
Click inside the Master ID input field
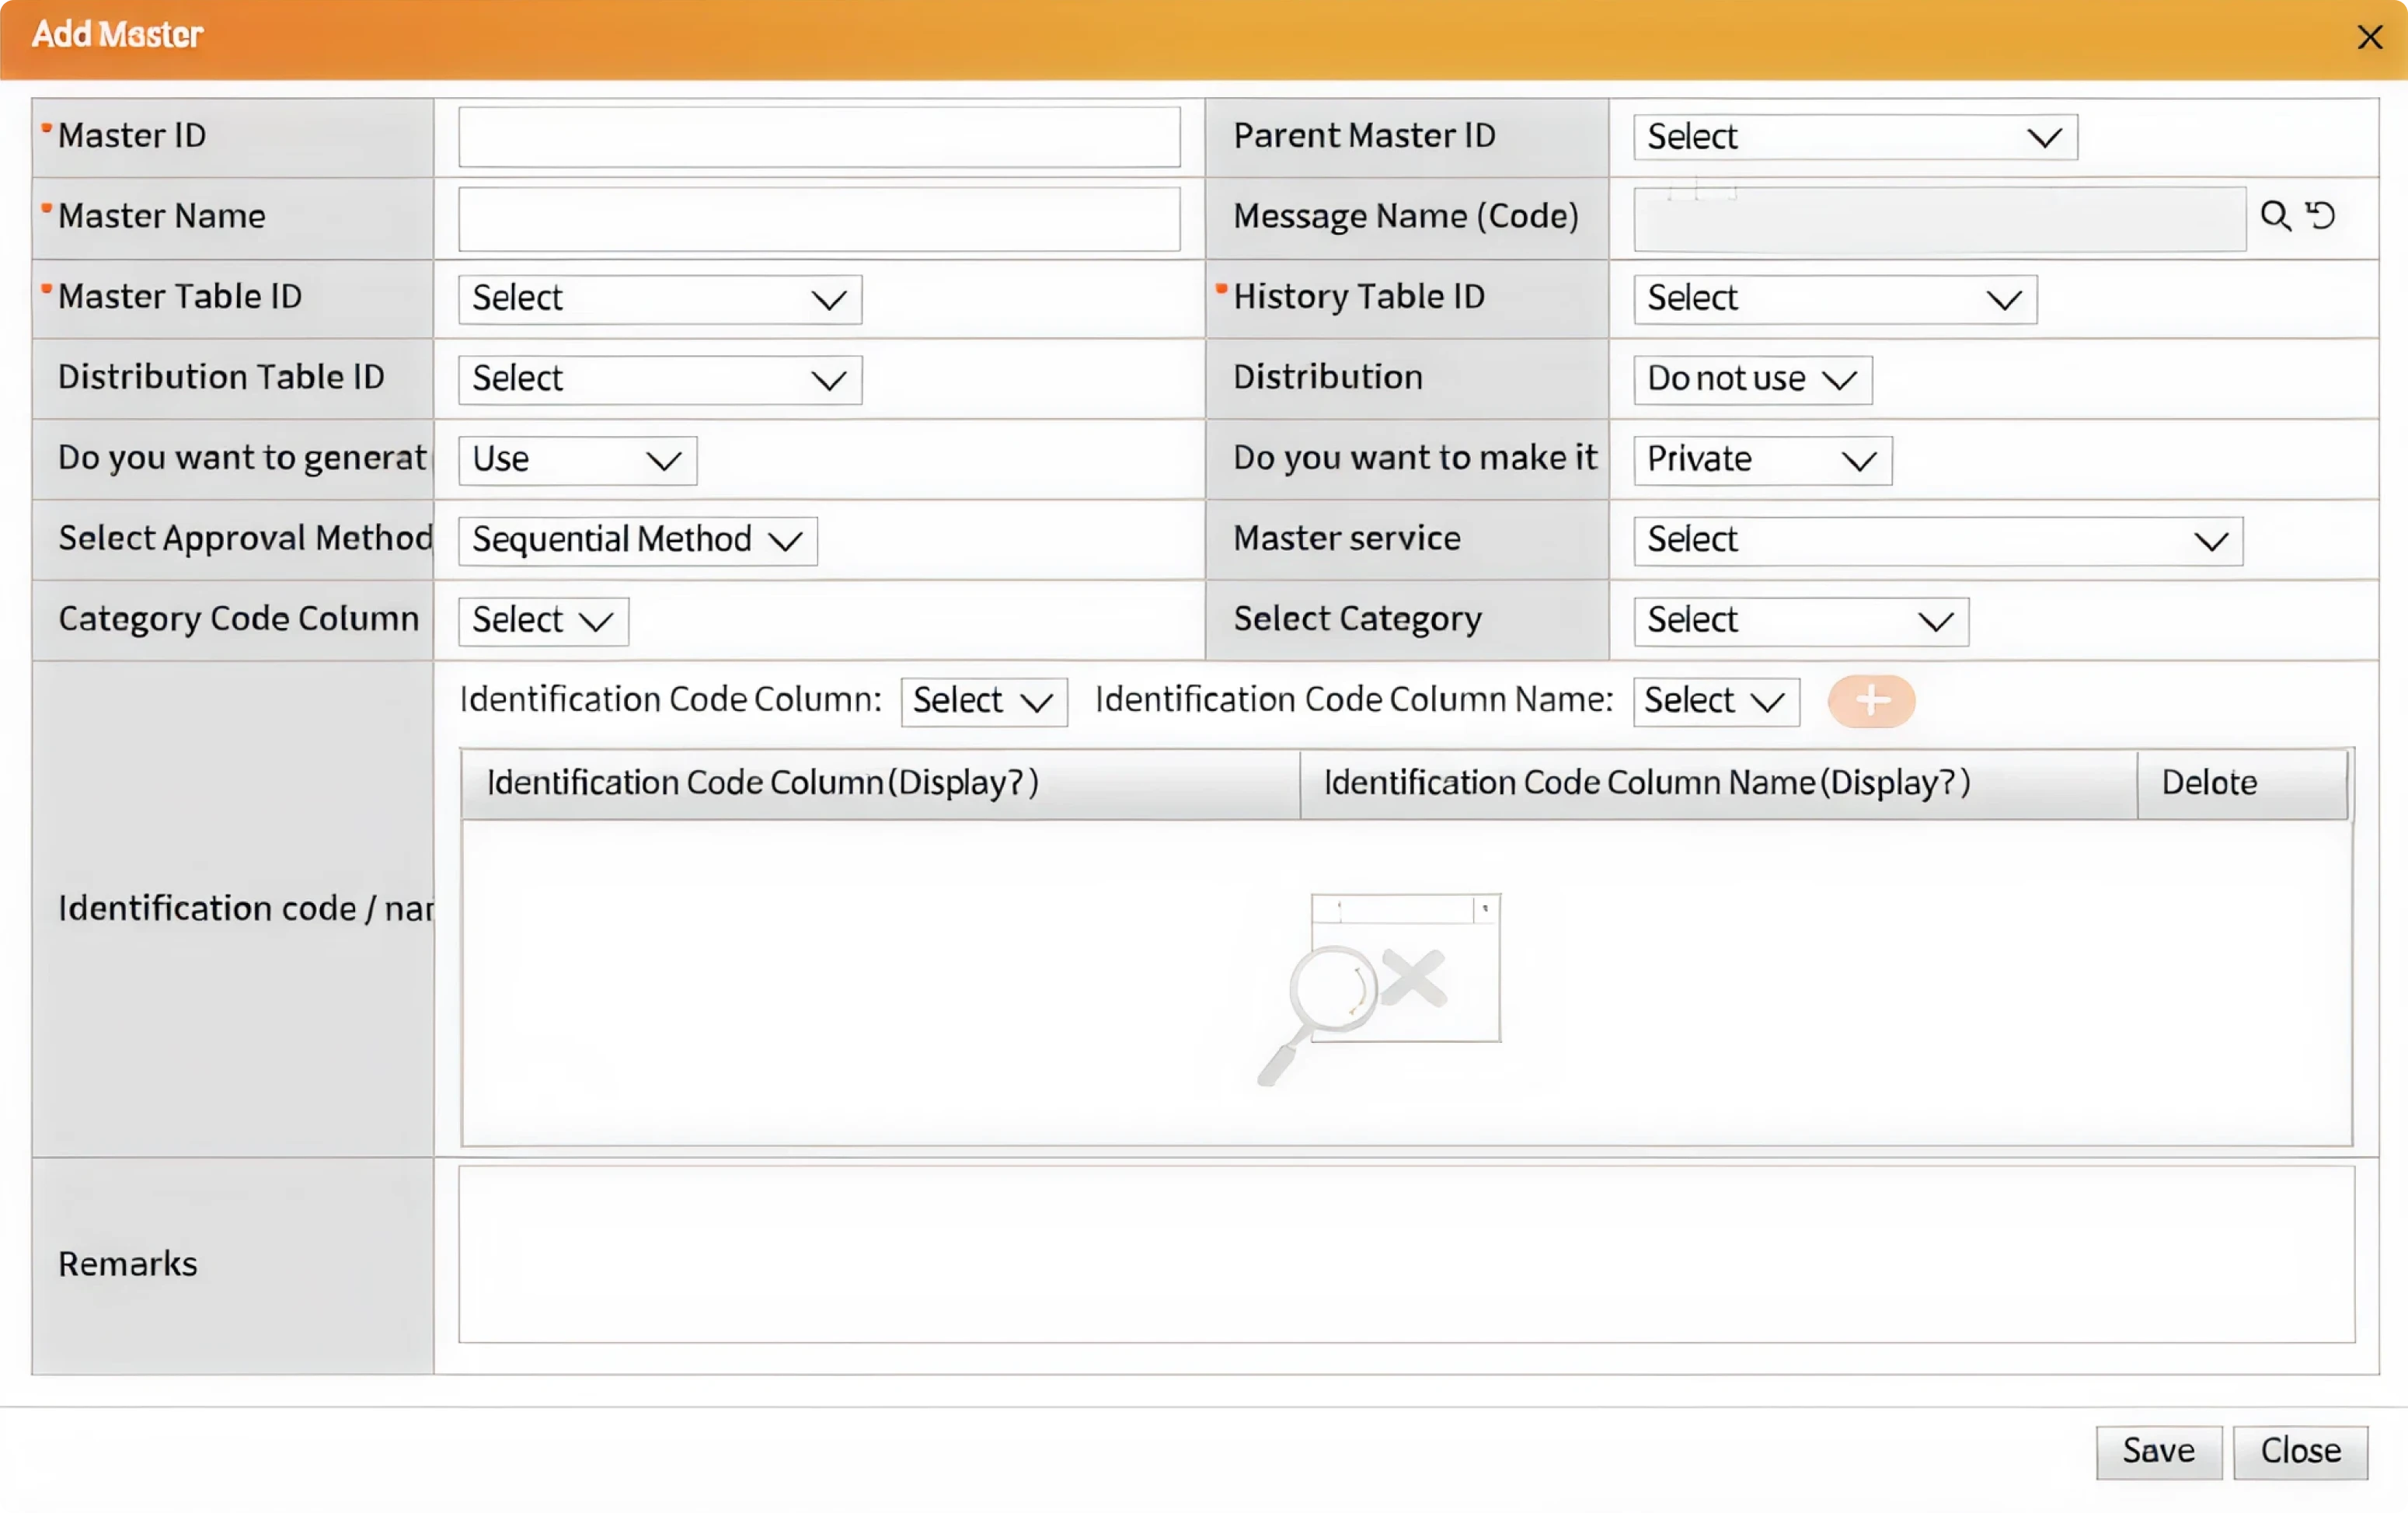(x=818, y=137)
